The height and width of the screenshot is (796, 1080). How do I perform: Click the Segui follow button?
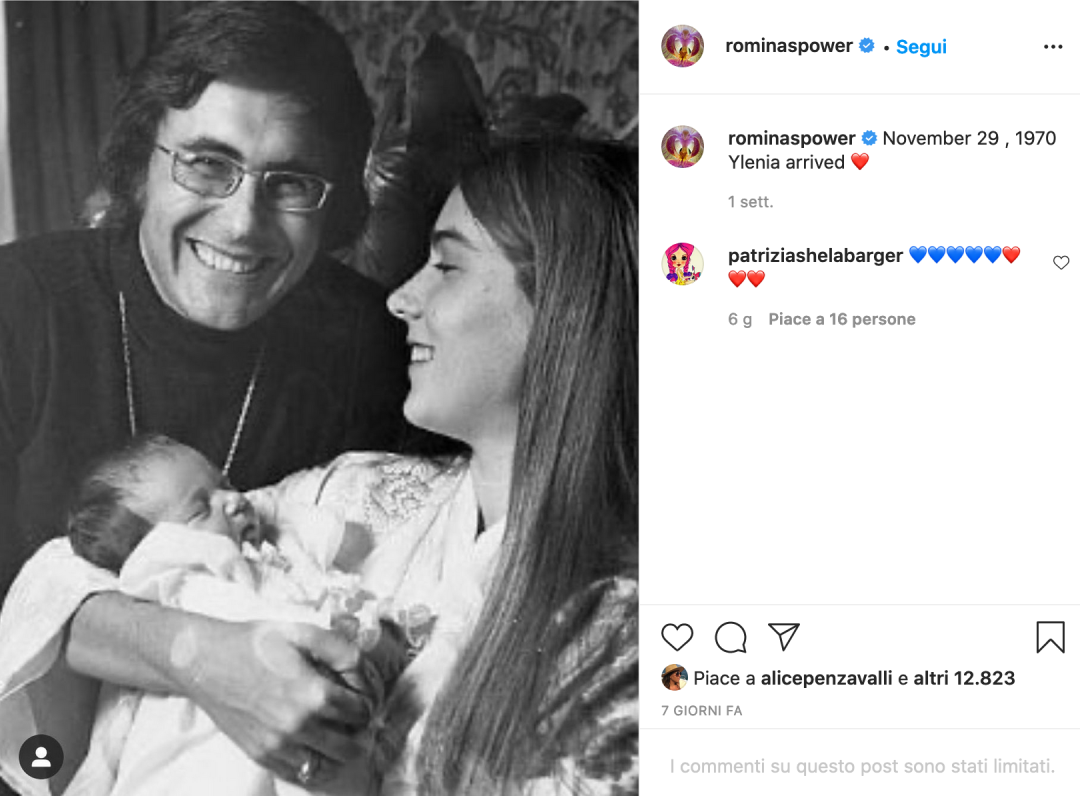[x=921, y=47]
